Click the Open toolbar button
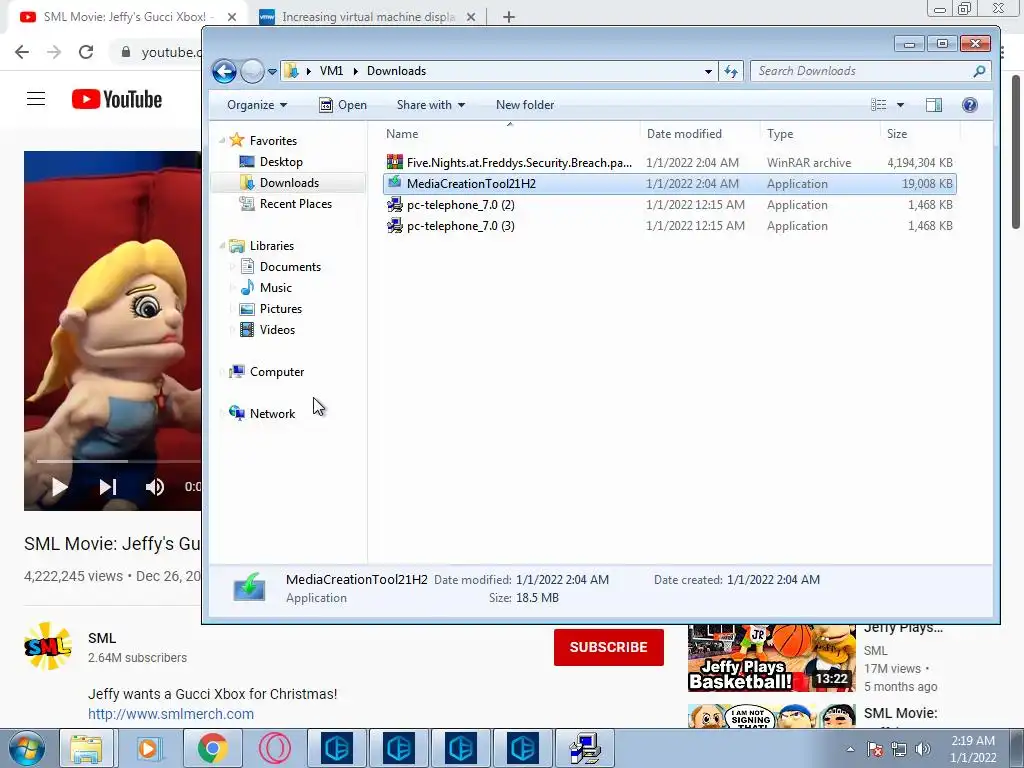 click(x=343, y=104)
